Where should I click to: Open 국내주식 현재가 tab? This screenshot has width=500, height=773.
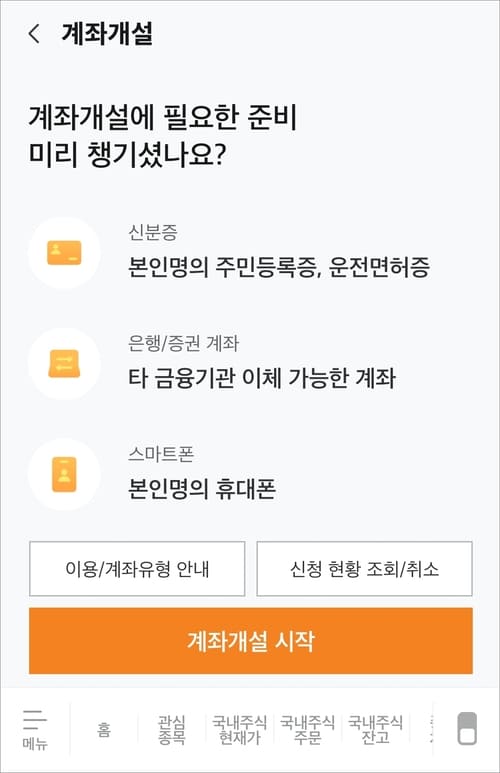[239, 730]
